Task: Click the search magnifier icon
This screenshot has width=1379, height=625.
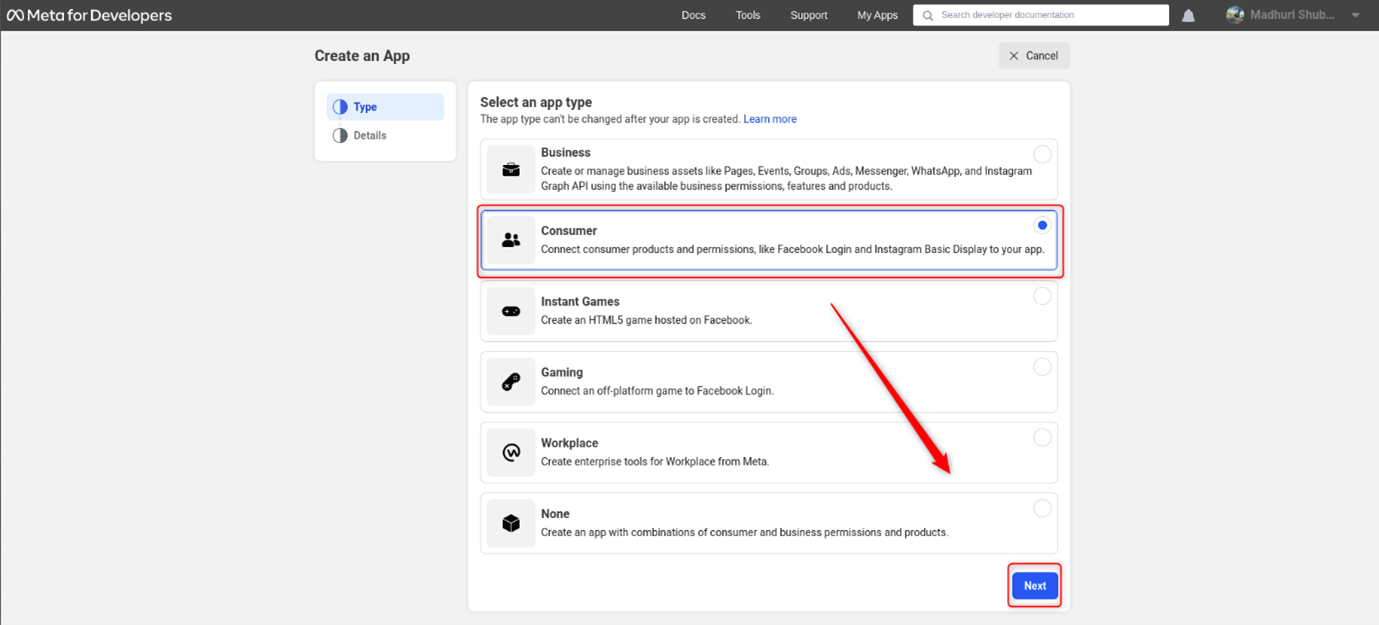Action: pos(928,15)
